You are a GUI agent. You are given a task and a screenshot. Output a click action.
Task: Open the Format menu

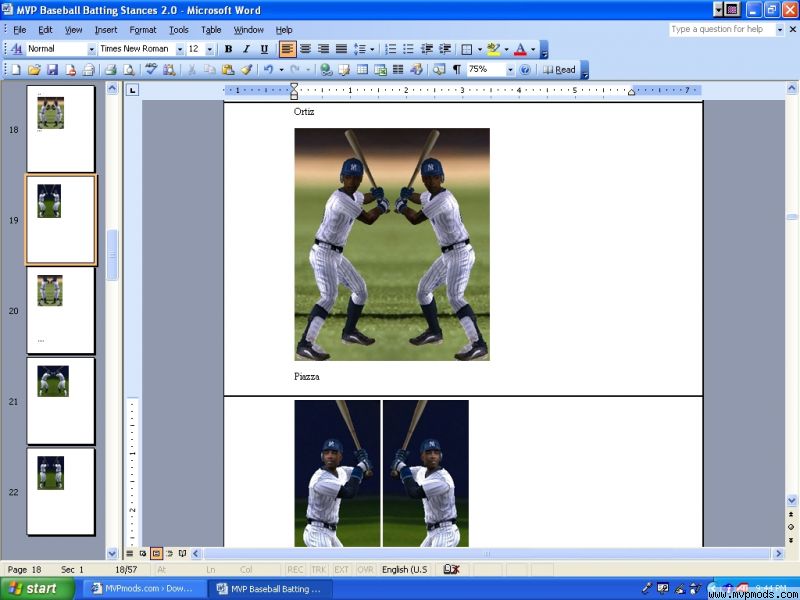[143, 30]
